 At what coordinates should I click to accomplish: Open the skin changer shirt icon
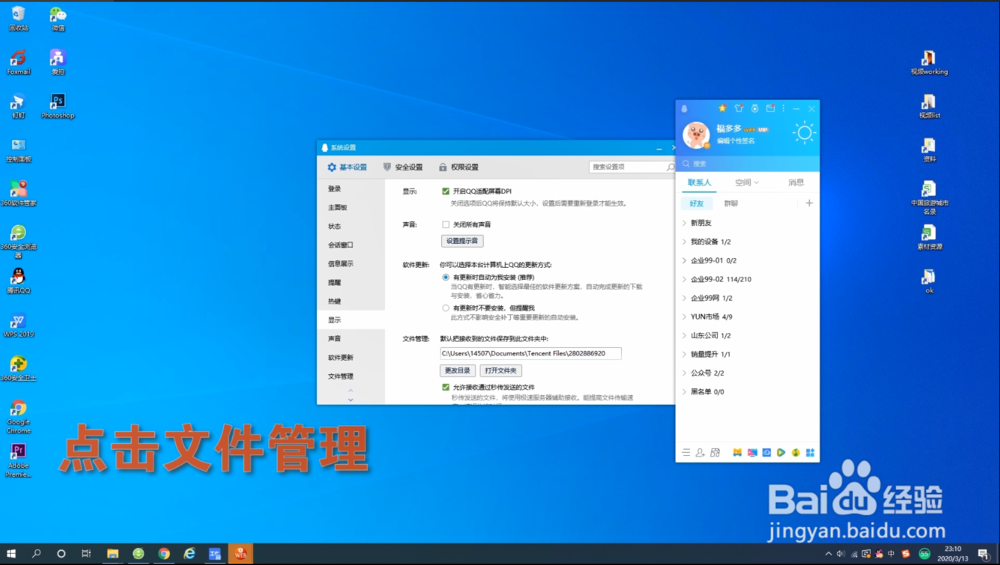click(x=739, y=108)
